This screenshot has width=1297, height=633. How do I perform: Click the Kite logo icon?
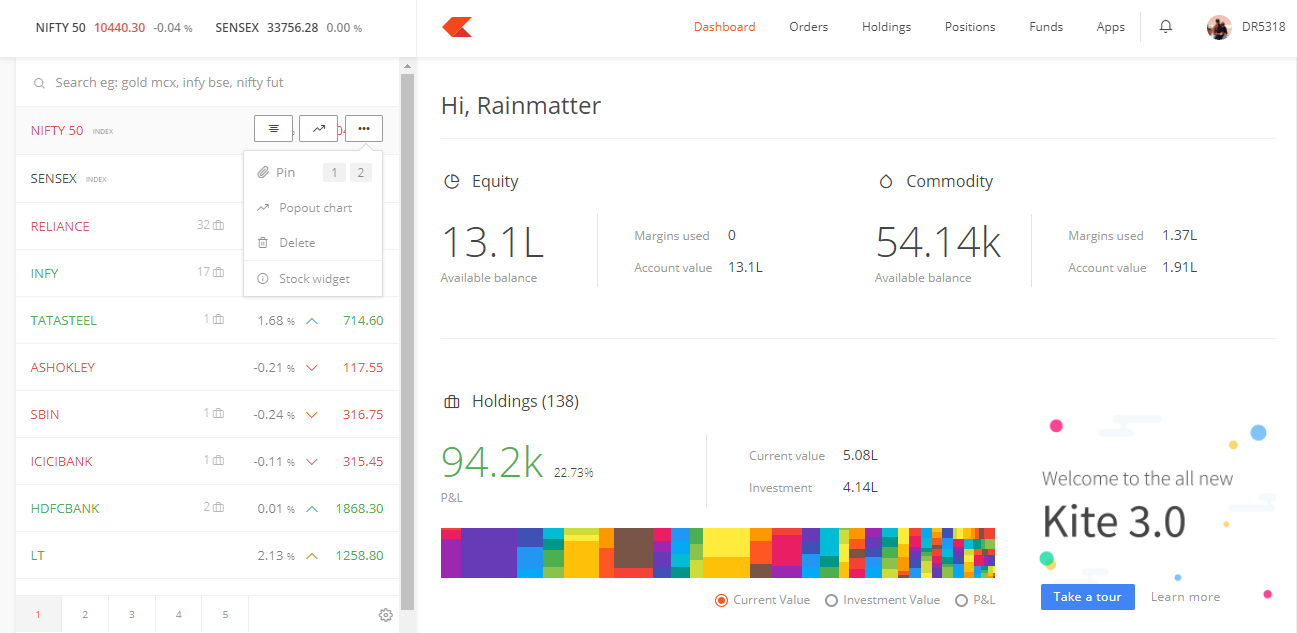point(457,27)
